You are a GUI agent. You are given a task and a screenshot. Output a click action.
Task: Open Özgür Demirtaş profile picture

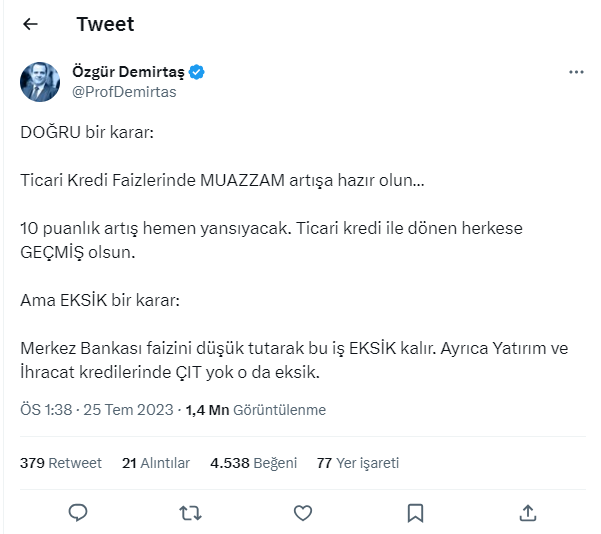click(x=39, y=82)
